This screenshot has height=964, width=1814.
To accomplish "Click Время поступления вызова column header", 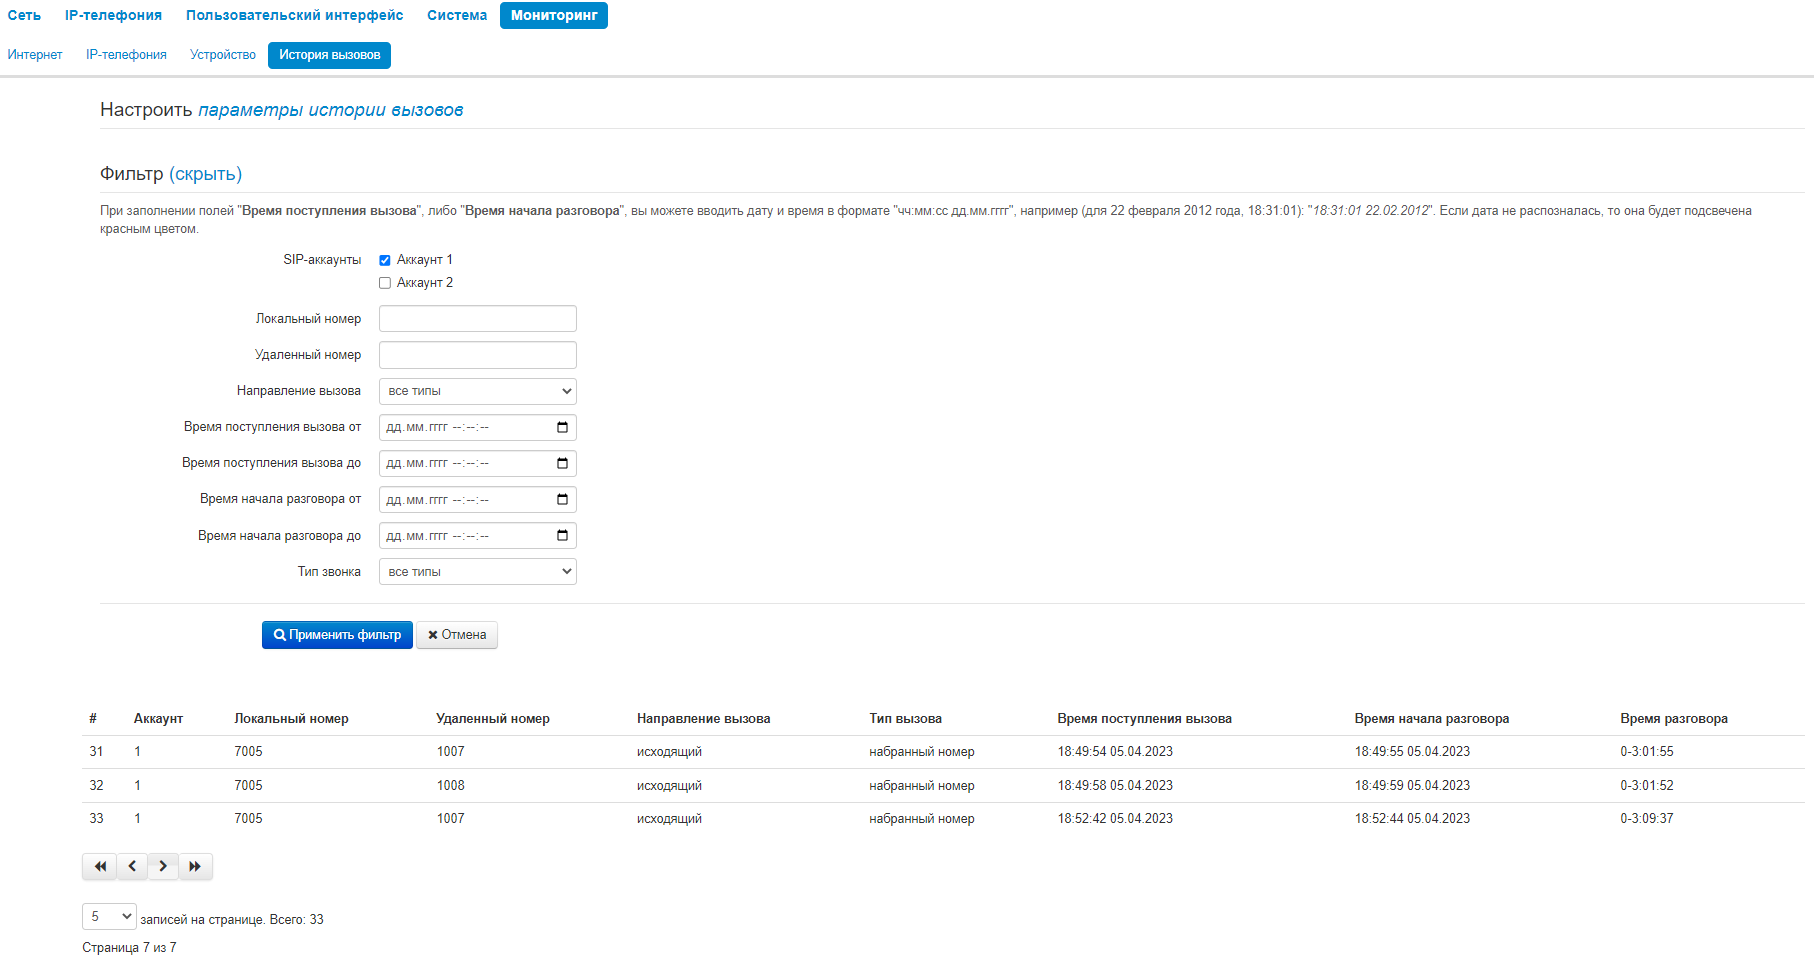I will click(x=1144, y=719).
